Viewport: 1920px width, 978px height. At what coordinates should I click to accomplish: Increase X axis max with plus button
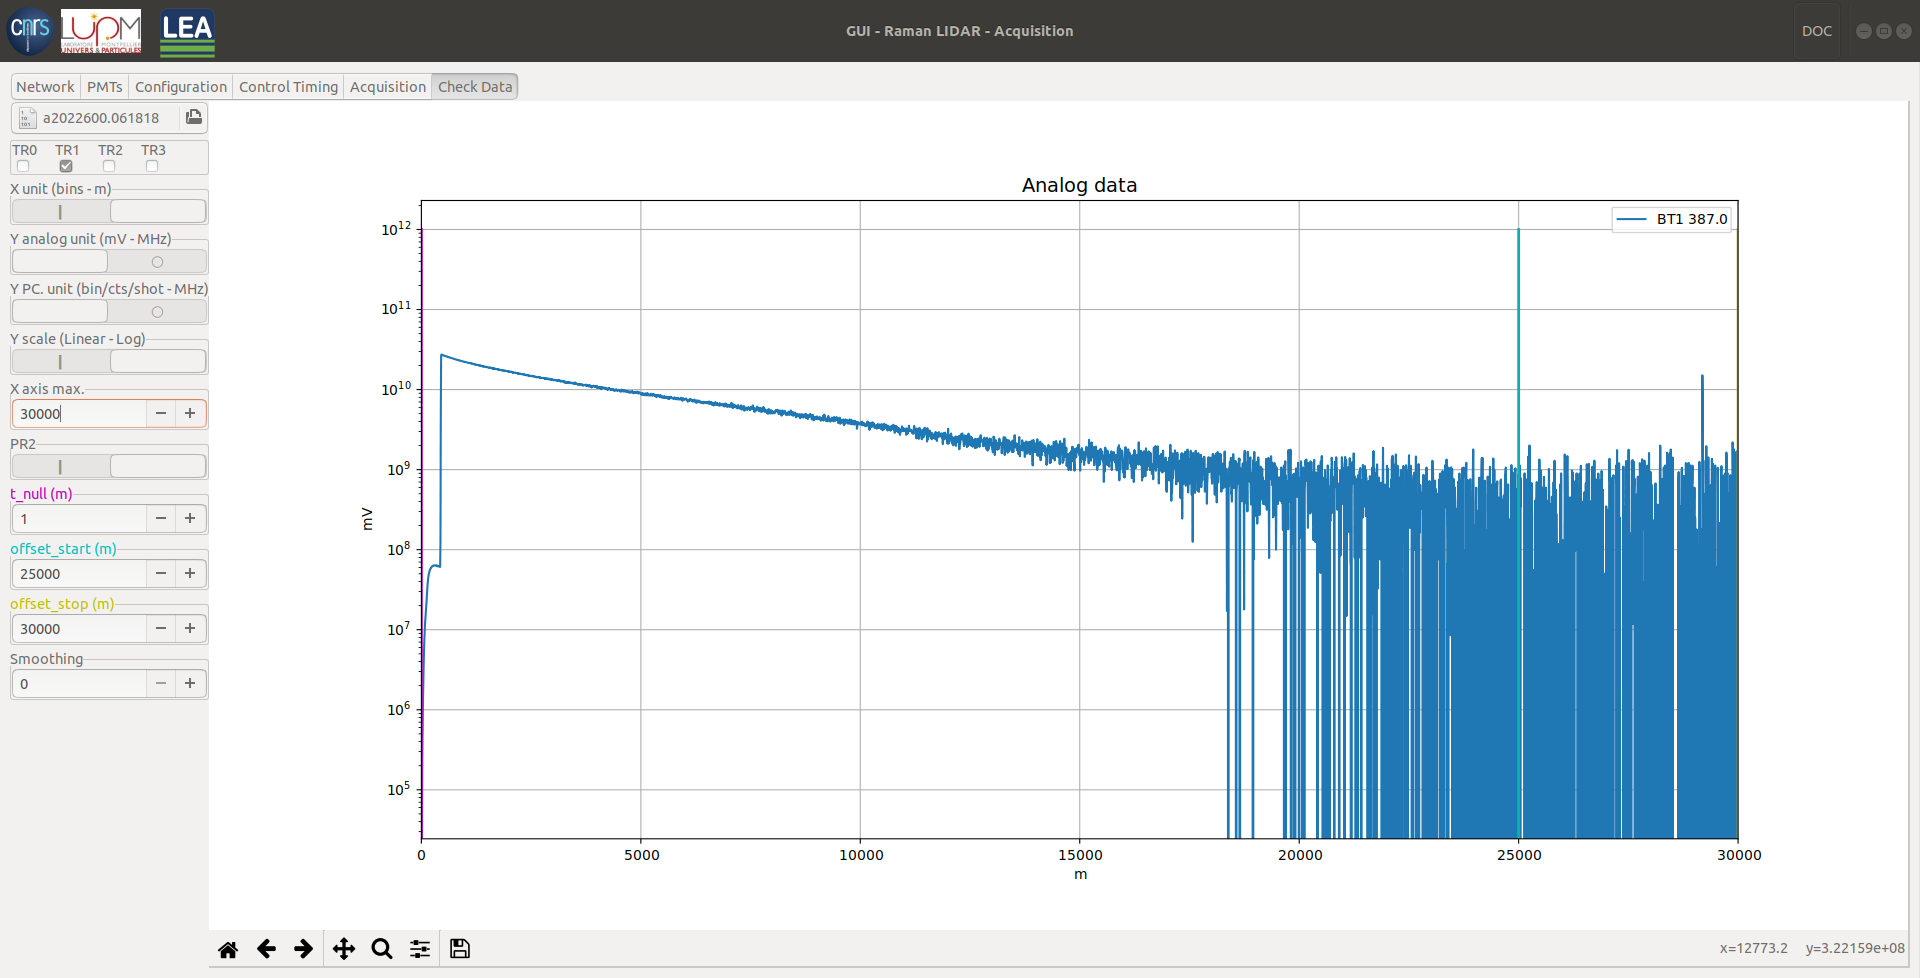190,413
